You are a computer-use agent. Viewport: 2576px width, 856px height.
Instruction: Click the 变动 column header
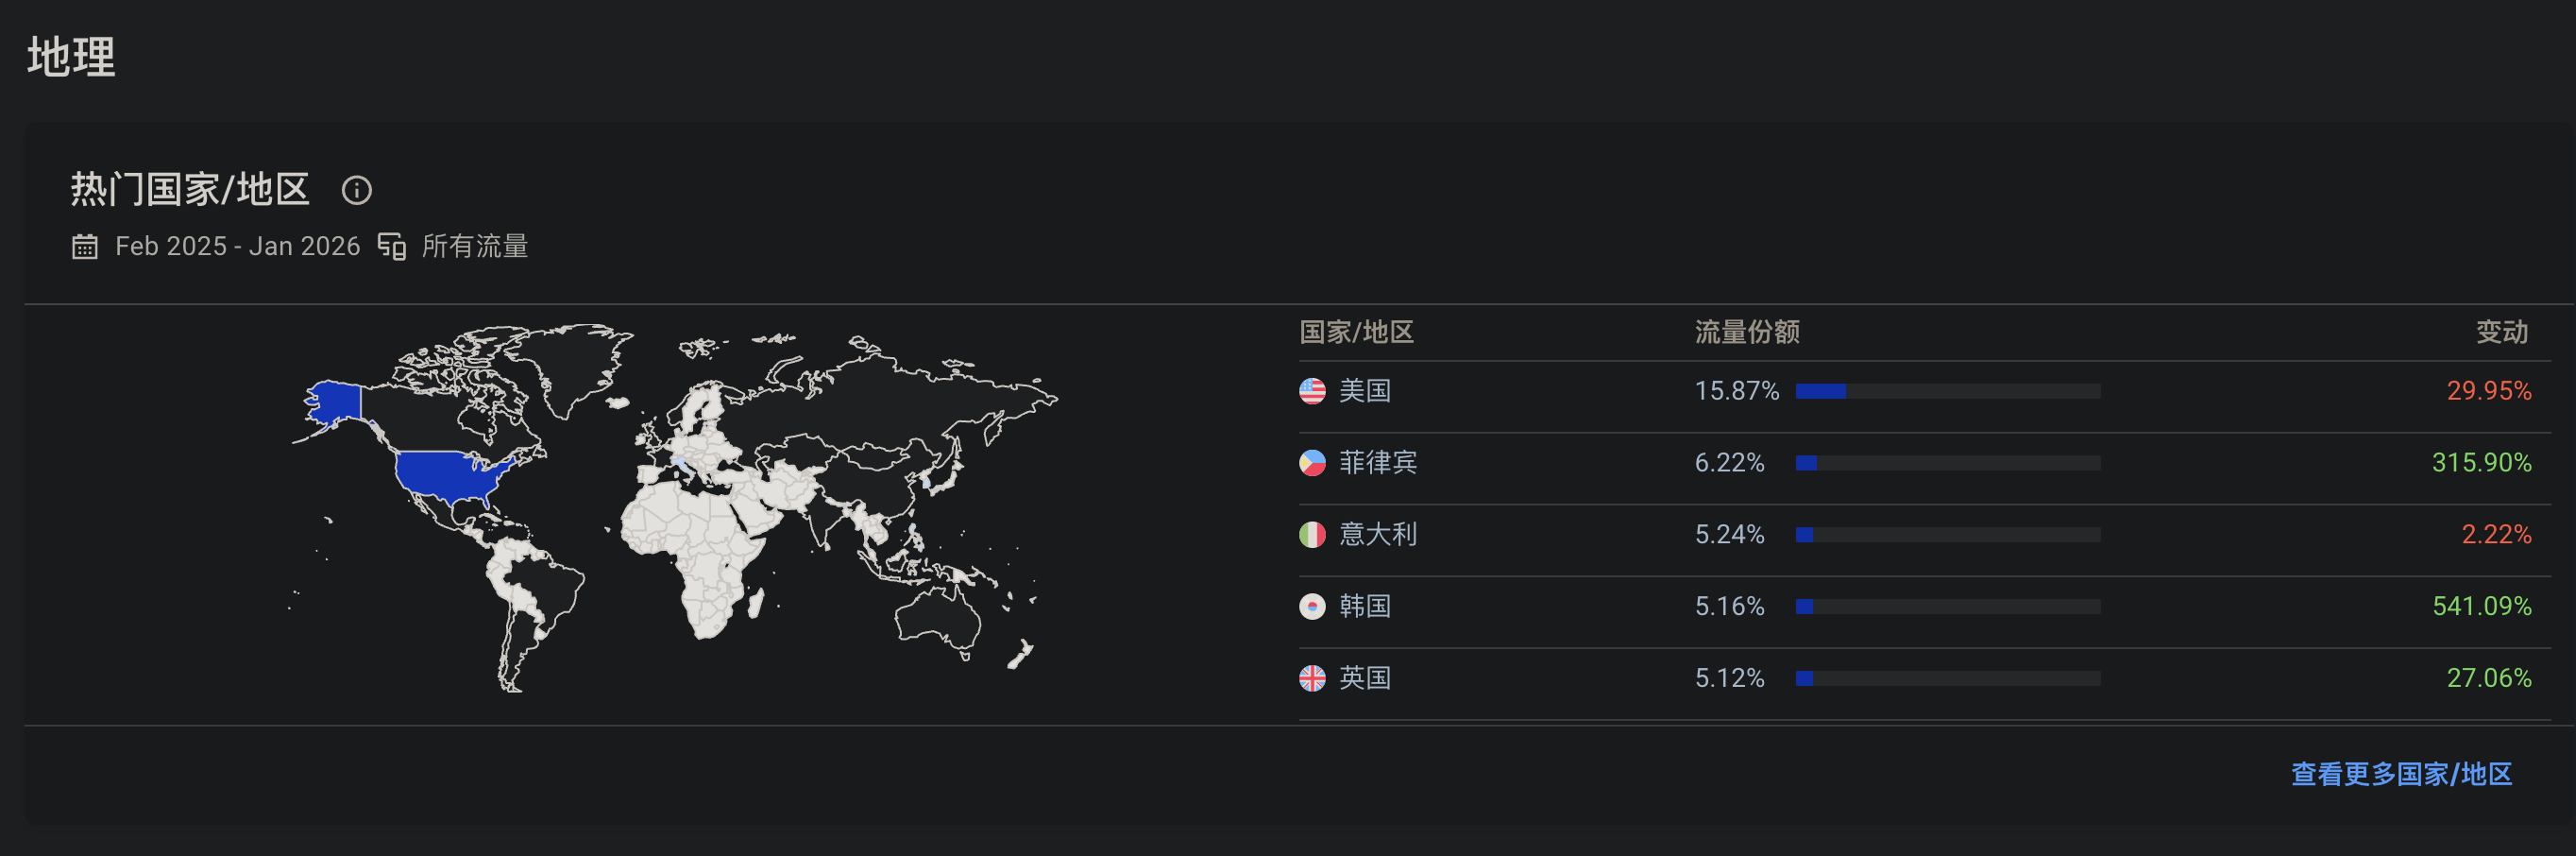coord(2501,332)
